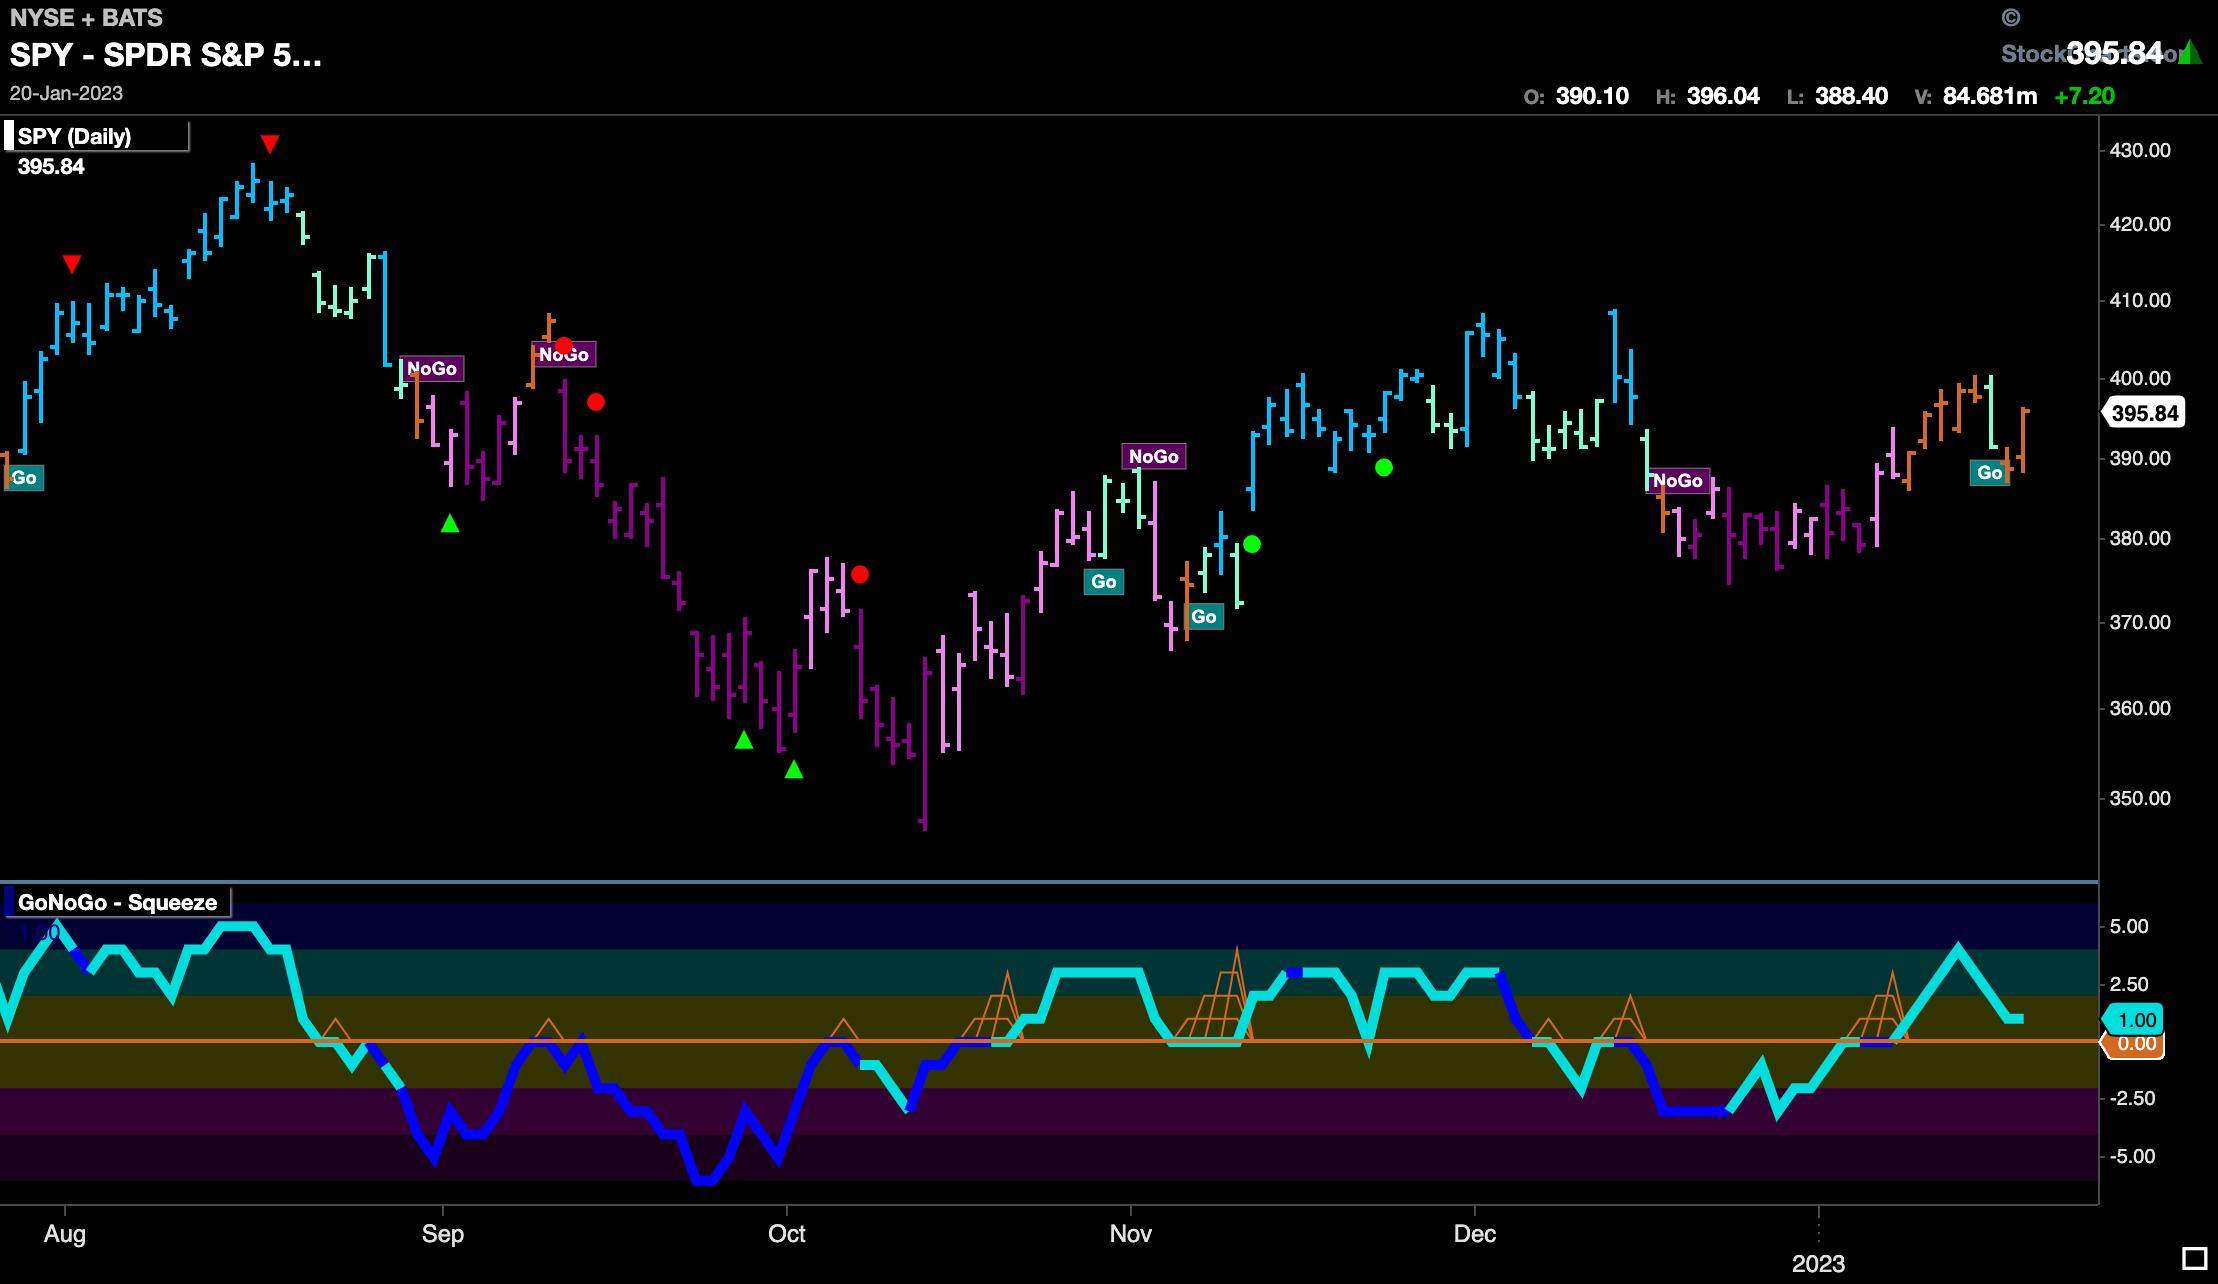2218x1284 pixels.
Task: Select the GoNoGo - Squeeze panel legend
Action: pos(117,902)
